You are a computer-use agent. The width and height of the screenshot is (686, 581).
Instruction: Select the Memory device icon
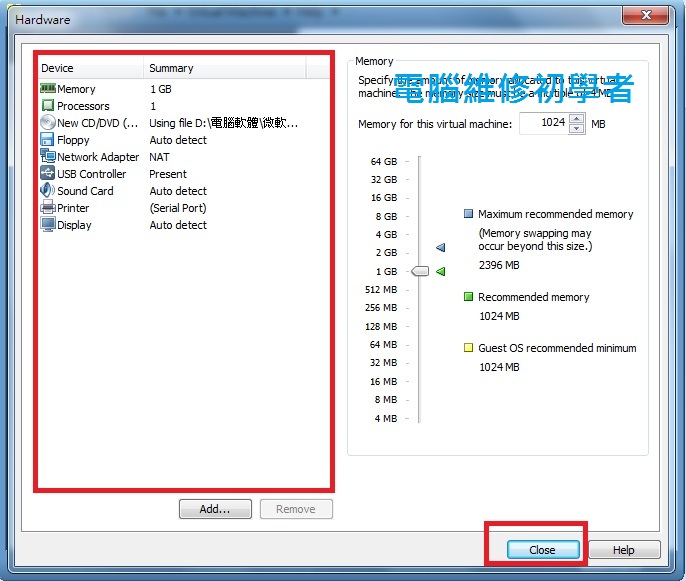point(48,89)
